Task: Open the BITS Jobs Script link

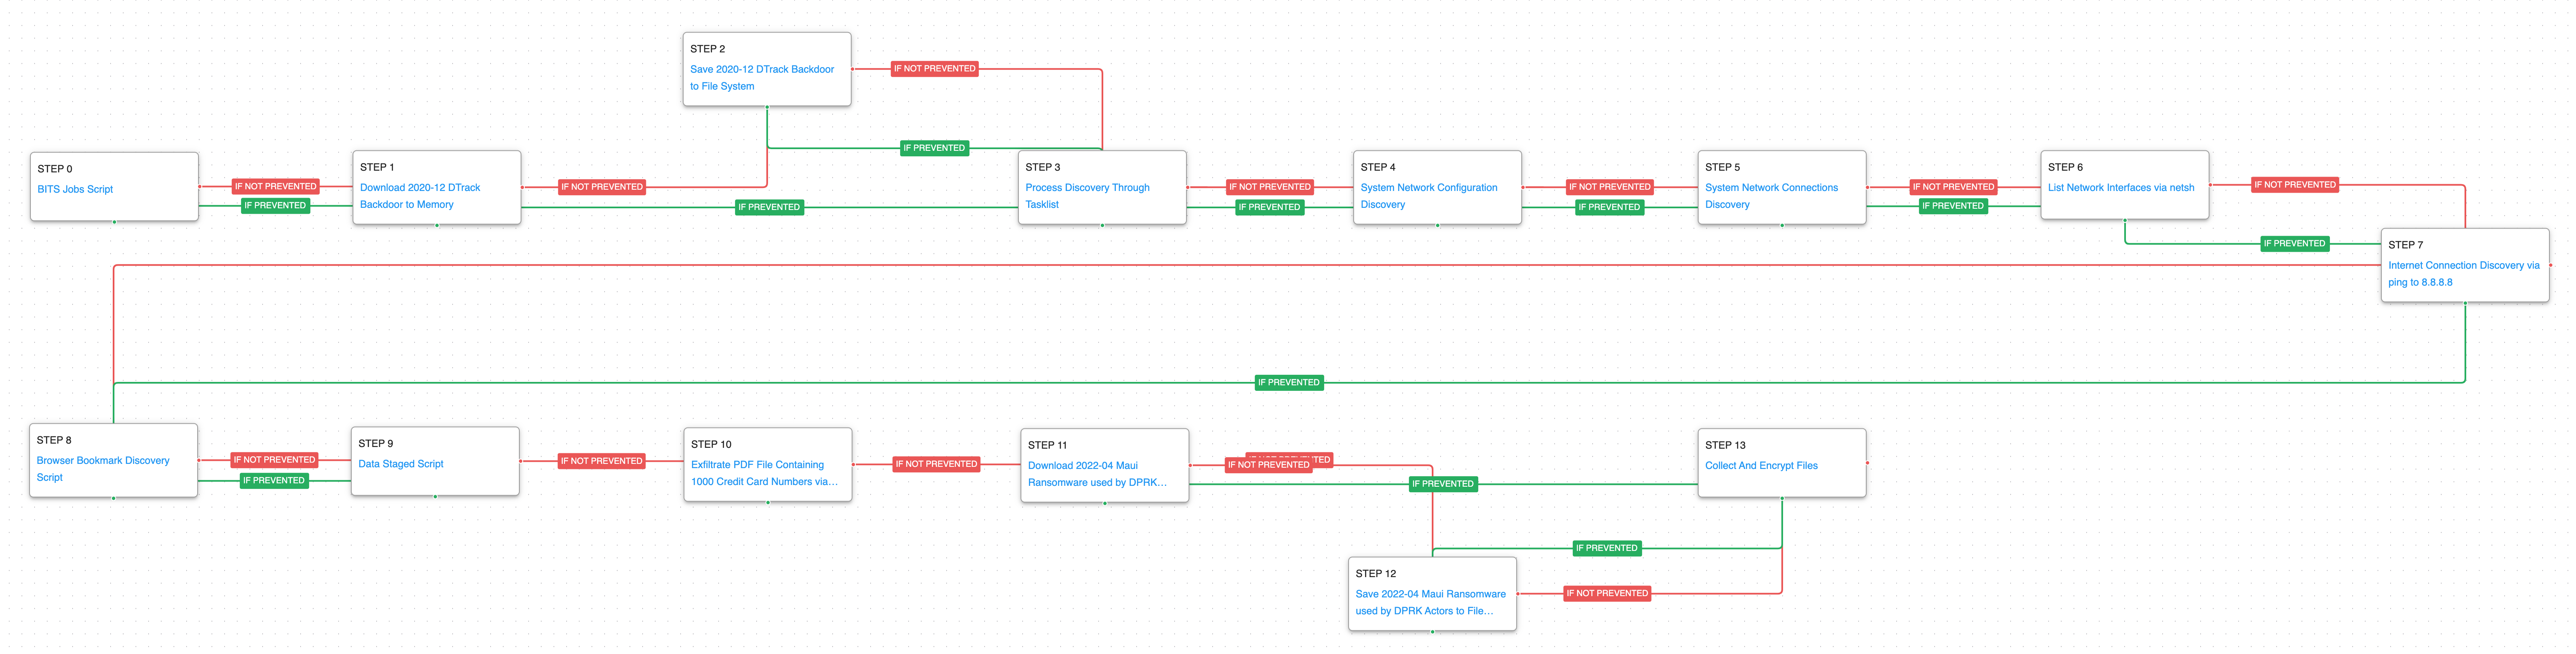Action: click(x=75, y=189)
